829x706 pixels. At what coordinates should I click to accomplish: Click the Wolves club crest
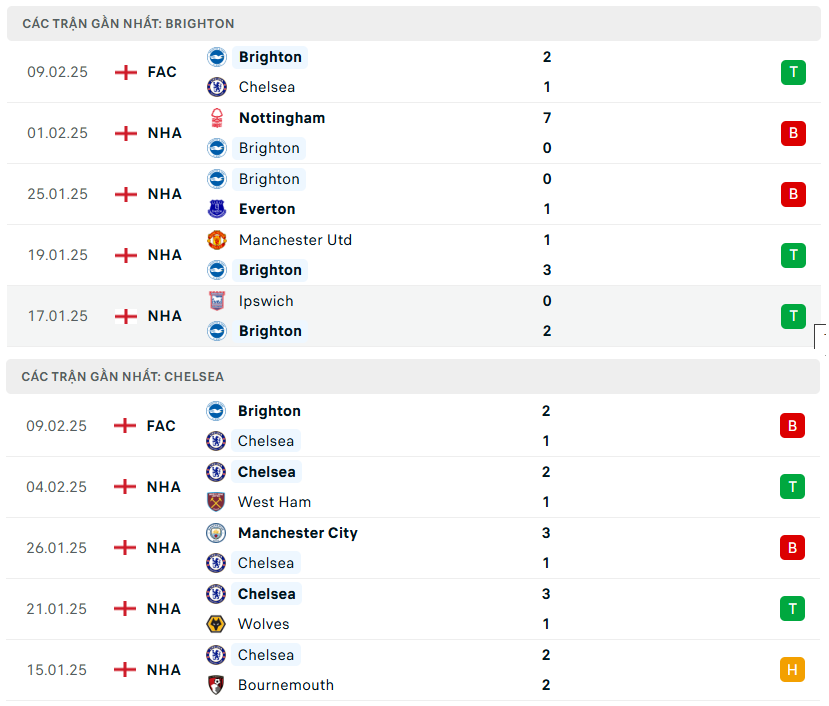tap(216, 624)
